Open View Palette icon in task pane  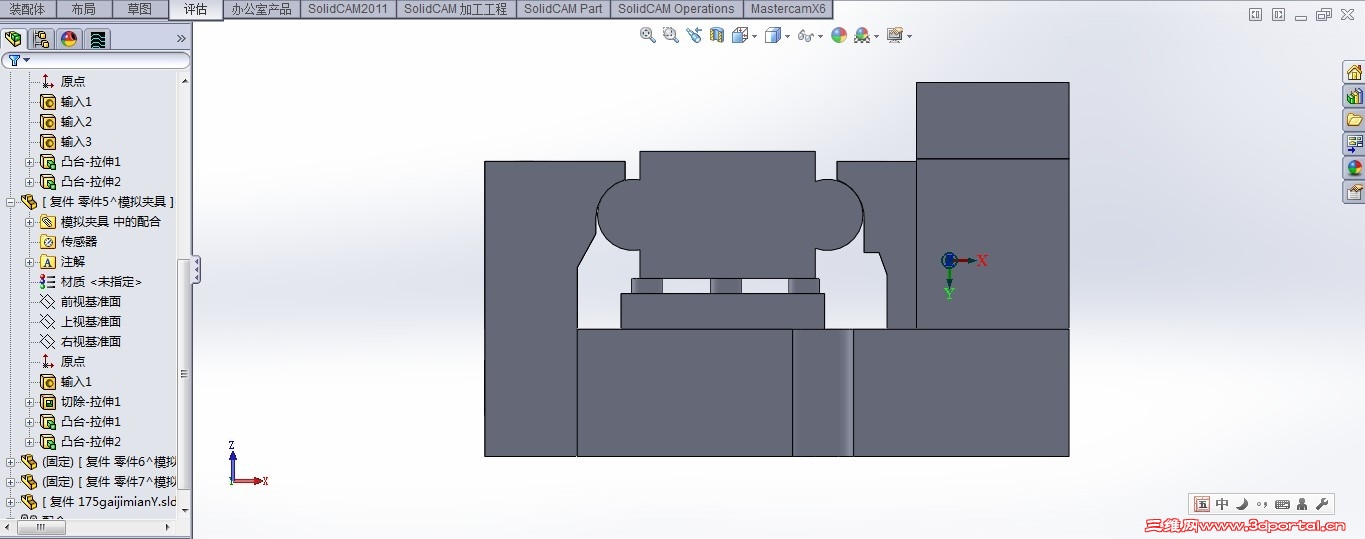[x=1354, y=144]
